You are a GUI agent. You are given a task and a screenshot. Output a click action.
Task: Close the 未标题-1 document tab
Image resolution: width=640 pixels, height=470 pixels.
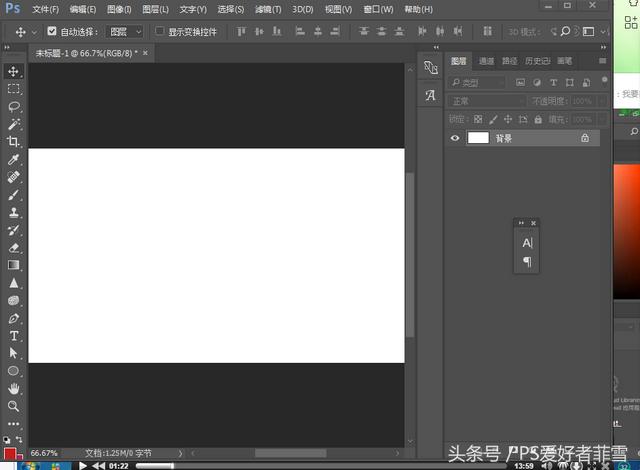click(x=146, y=52)
